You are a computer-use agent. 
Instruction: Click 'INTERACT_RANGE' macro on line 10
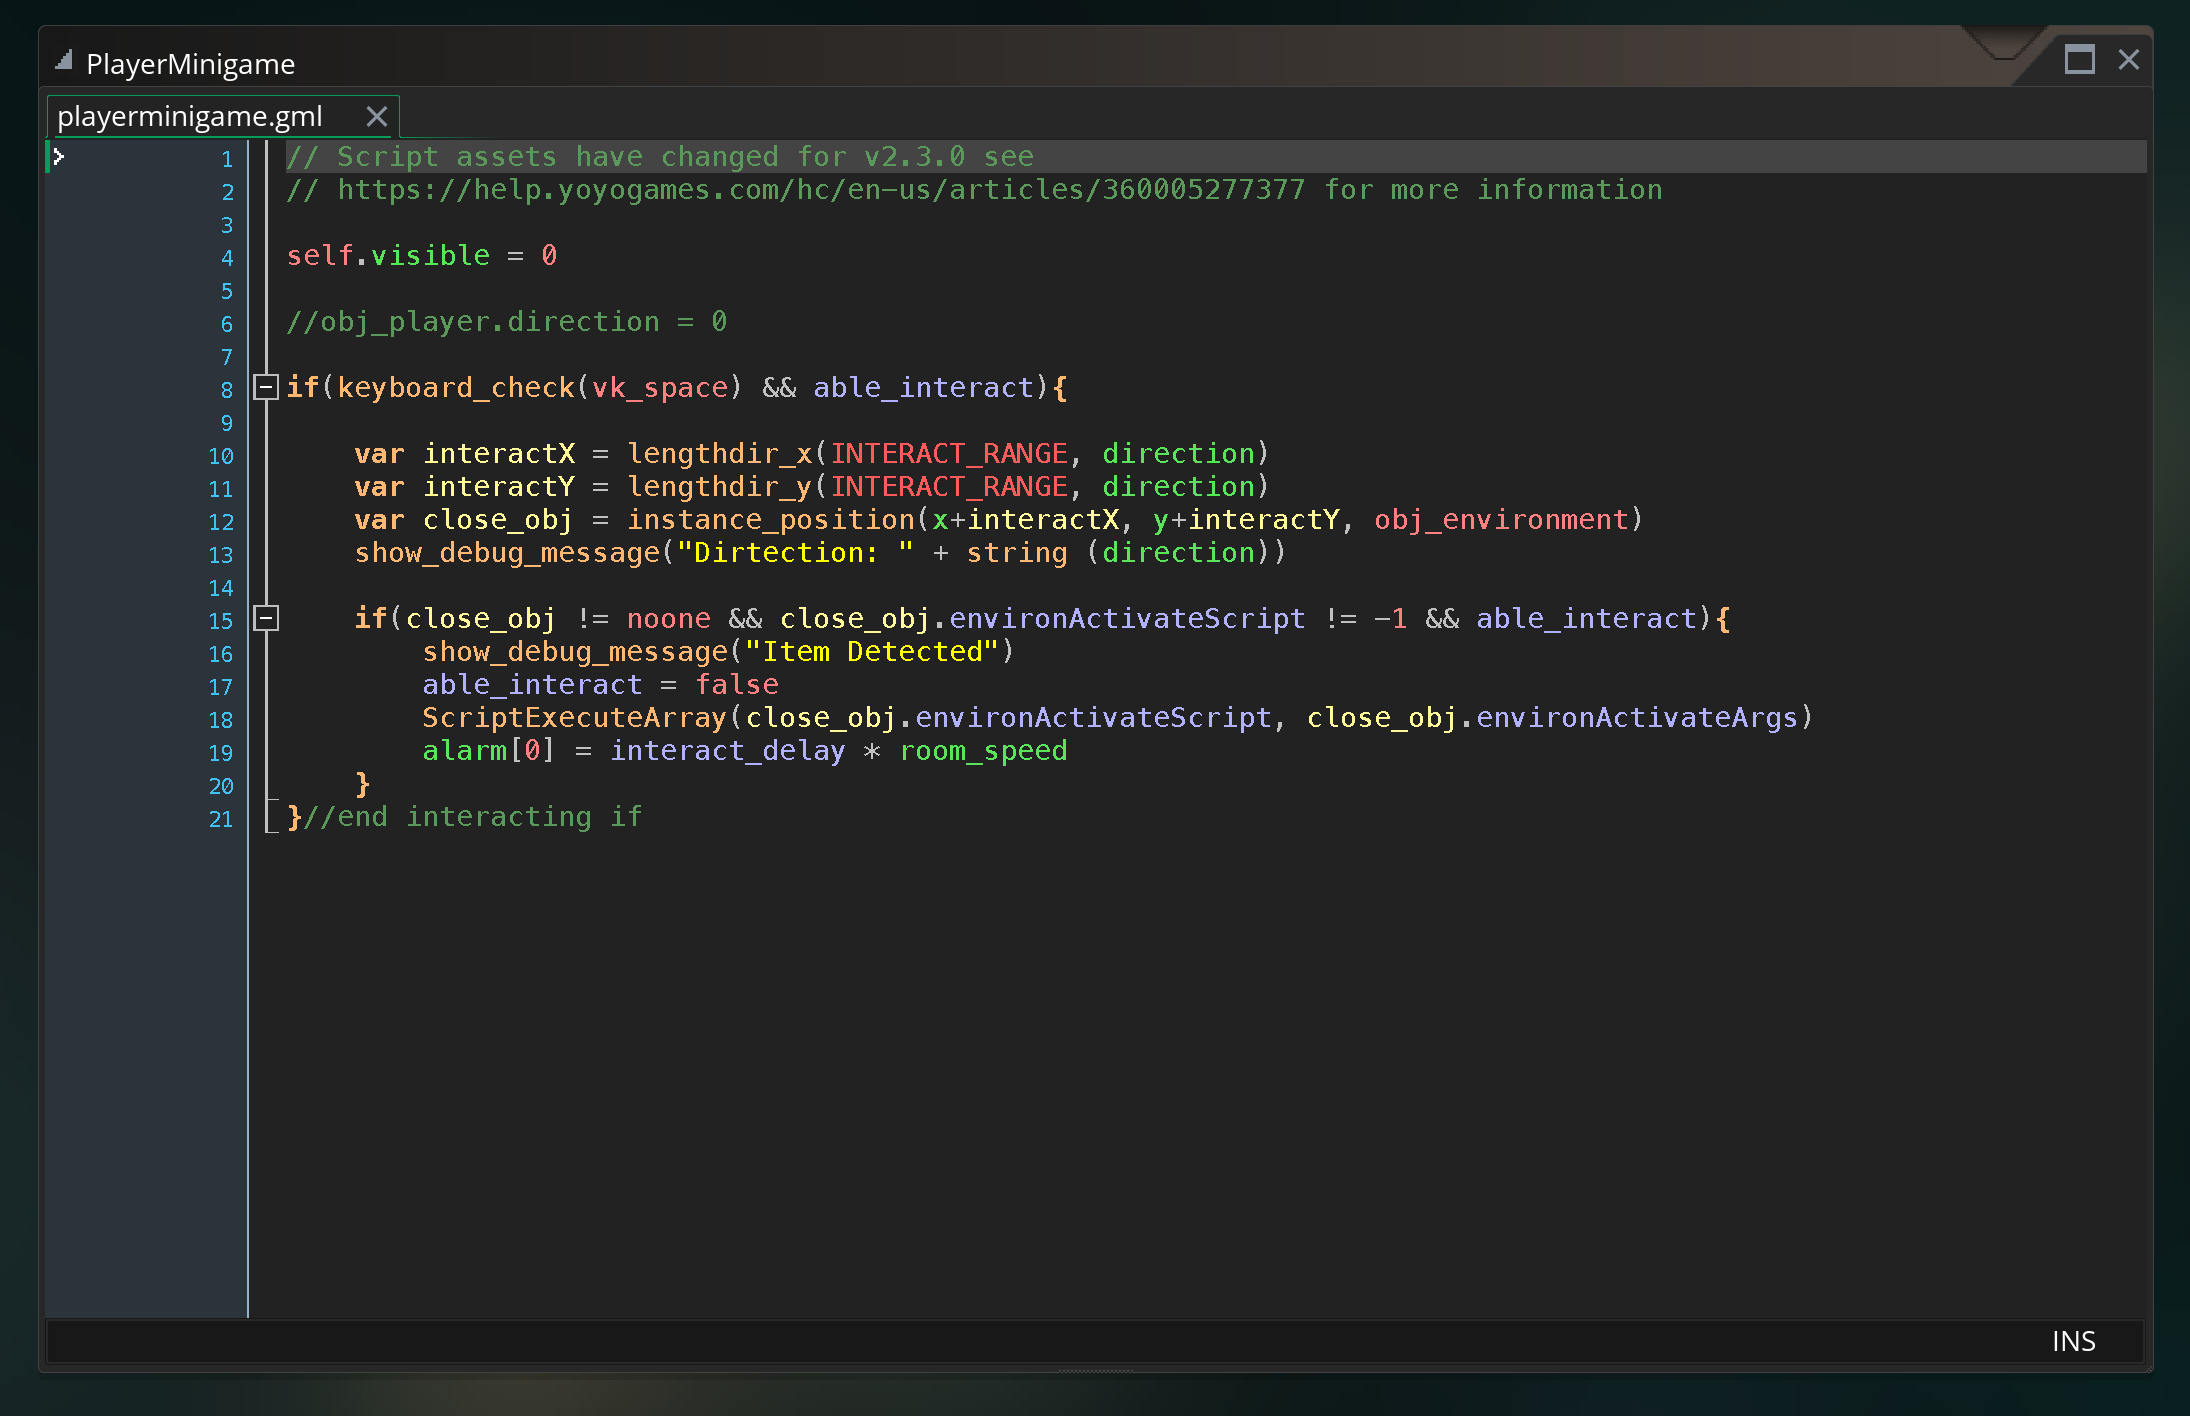[x=949, y=453]
